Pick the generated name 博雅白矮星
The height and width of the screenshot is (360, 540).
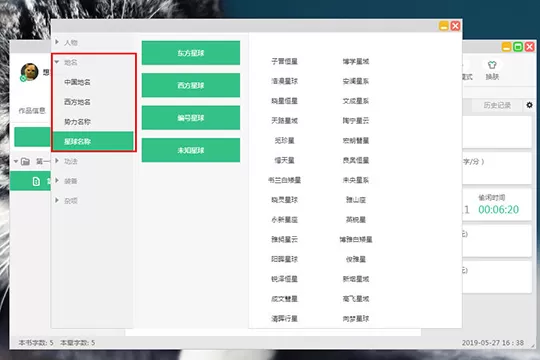[x=356, y=239]
